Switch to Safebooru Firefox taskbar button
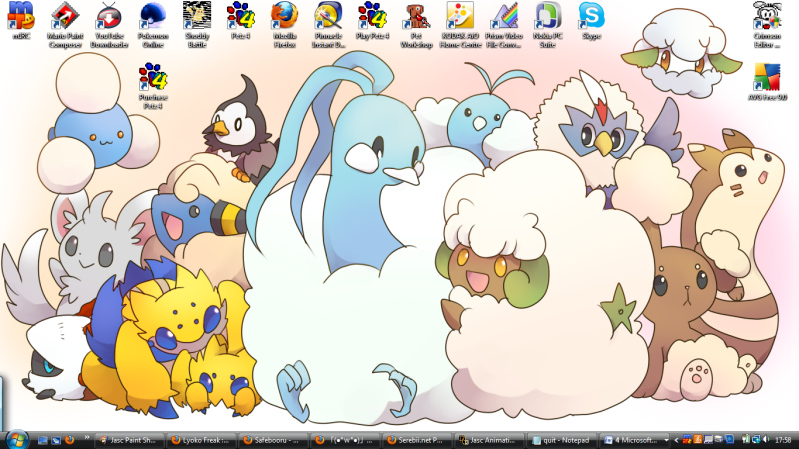Screen dimensions: 799x449 275,440
